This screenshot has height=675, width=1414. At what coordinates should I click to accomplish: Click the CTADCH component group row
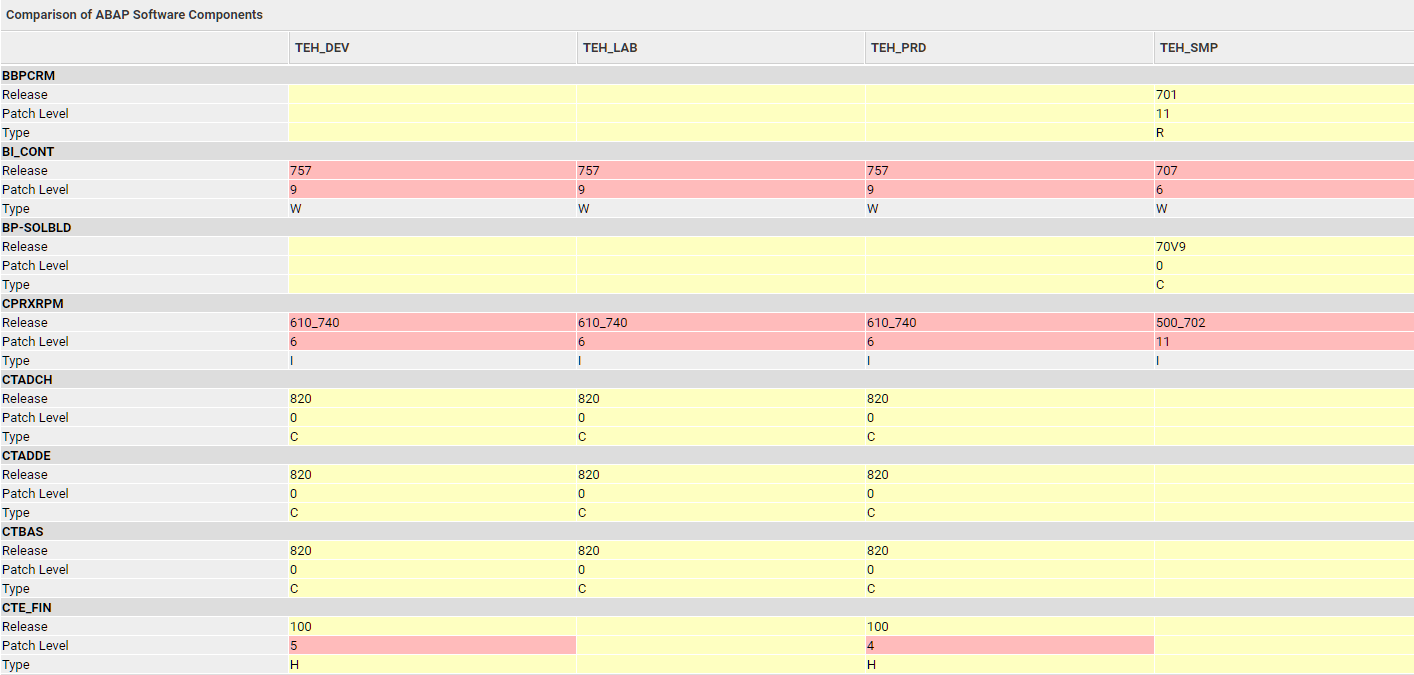pyautogui.click(x=27, y=380)
